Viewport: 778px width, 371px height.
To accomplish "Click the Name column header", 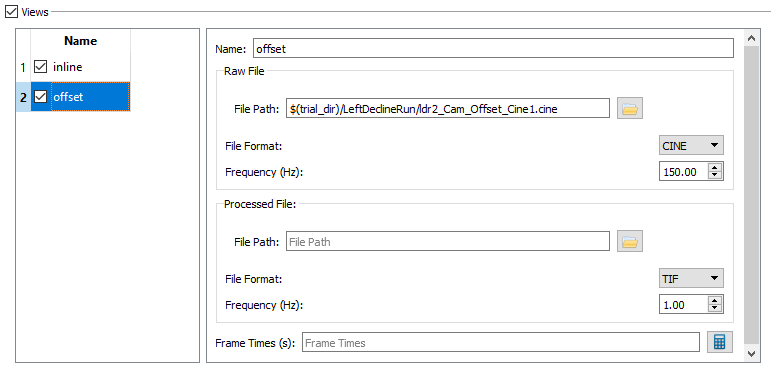I will 80,41.
